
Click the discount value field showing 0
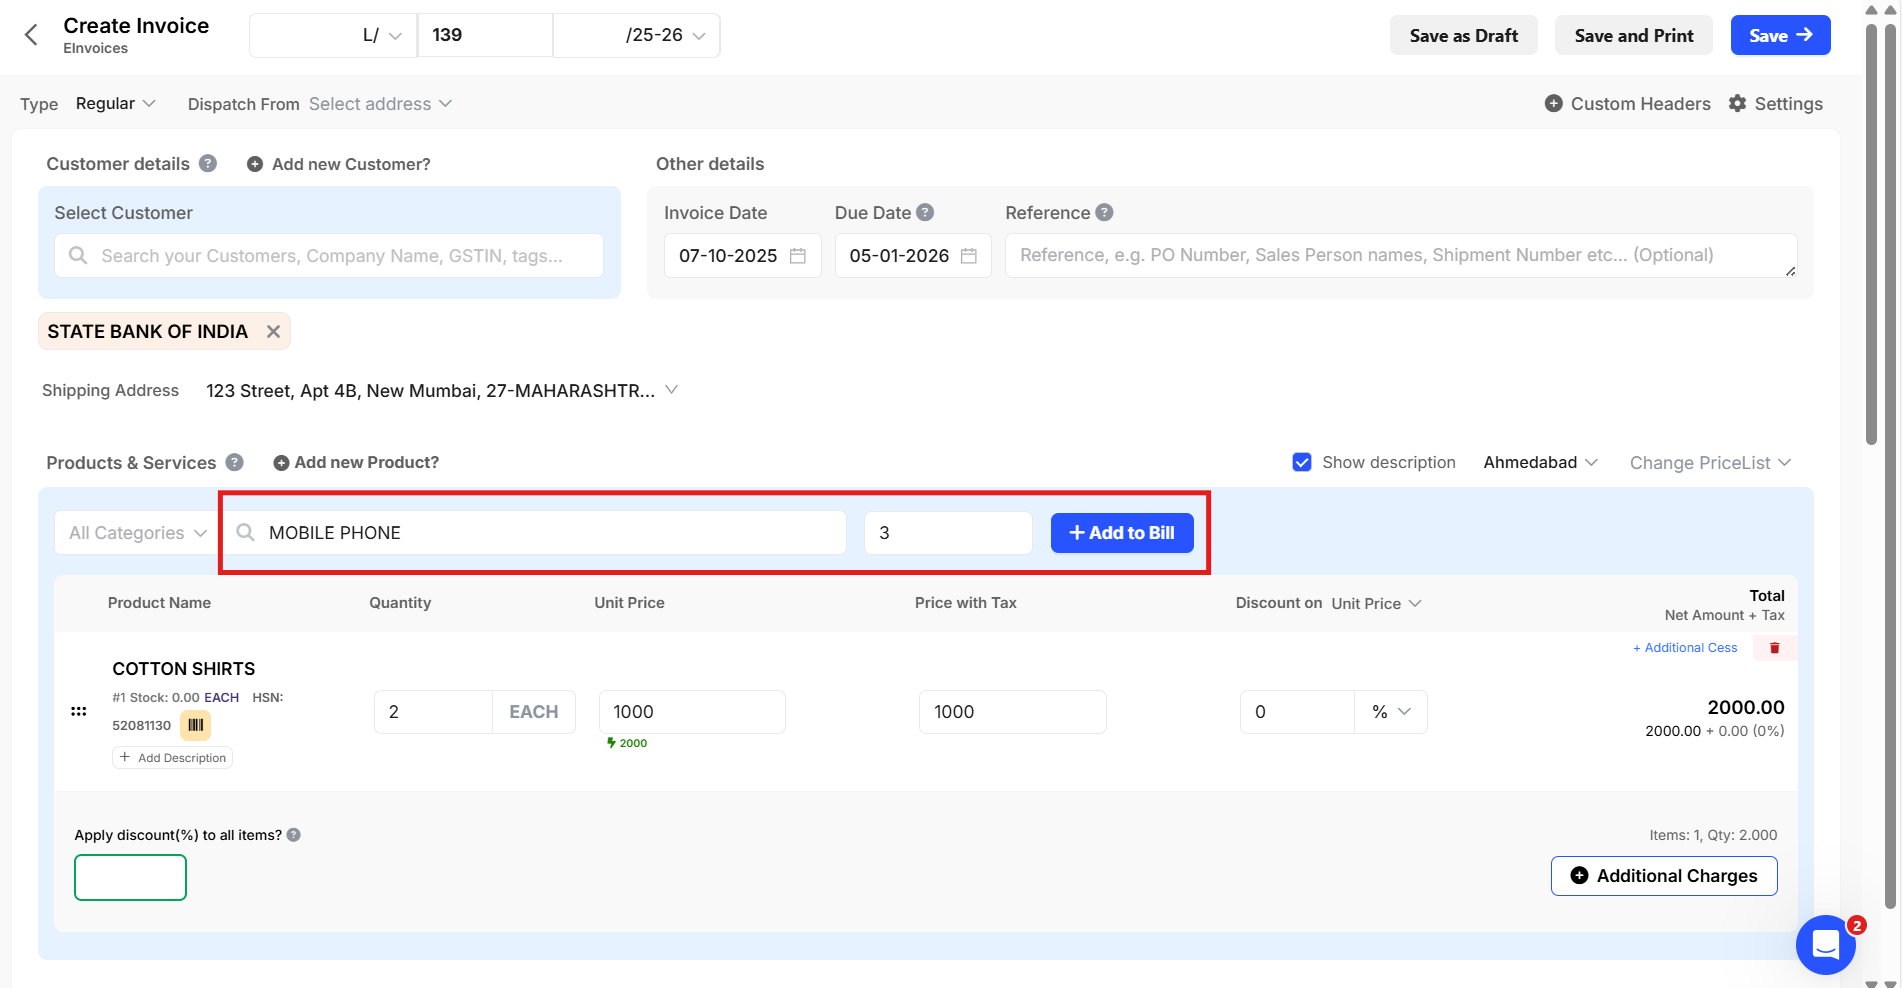[1298, 712]
